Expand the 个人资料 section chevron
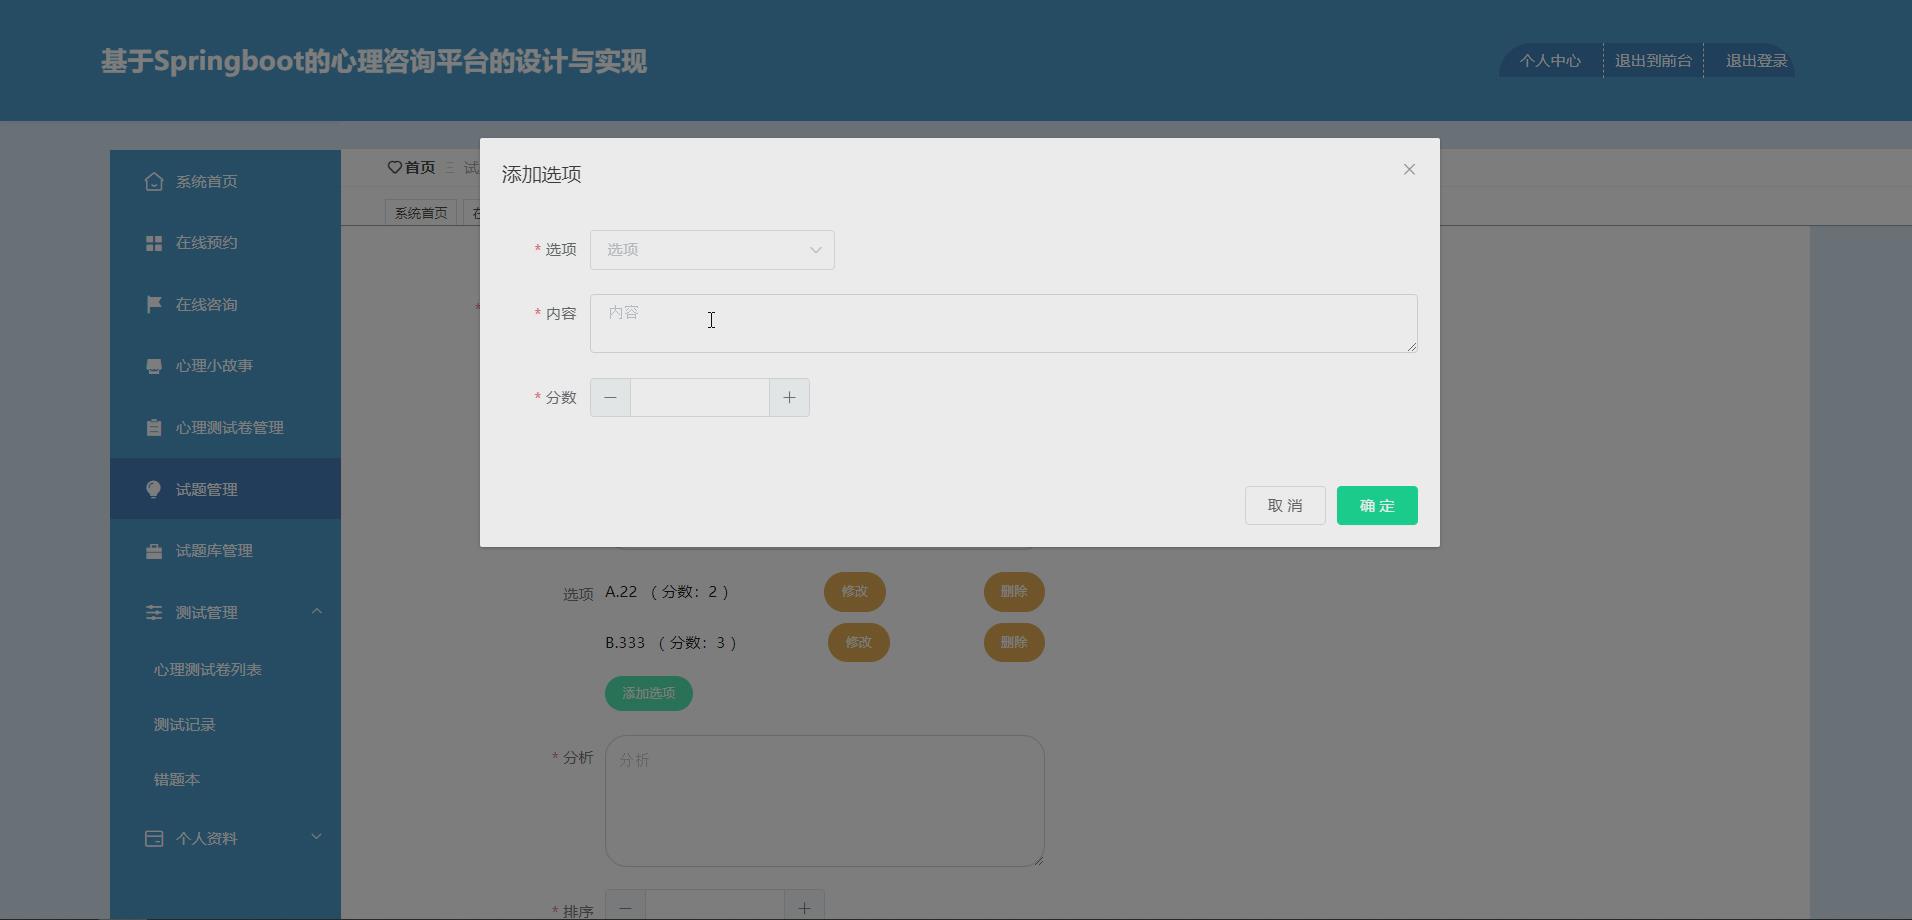1912x920 pixels. coord(317,837)
